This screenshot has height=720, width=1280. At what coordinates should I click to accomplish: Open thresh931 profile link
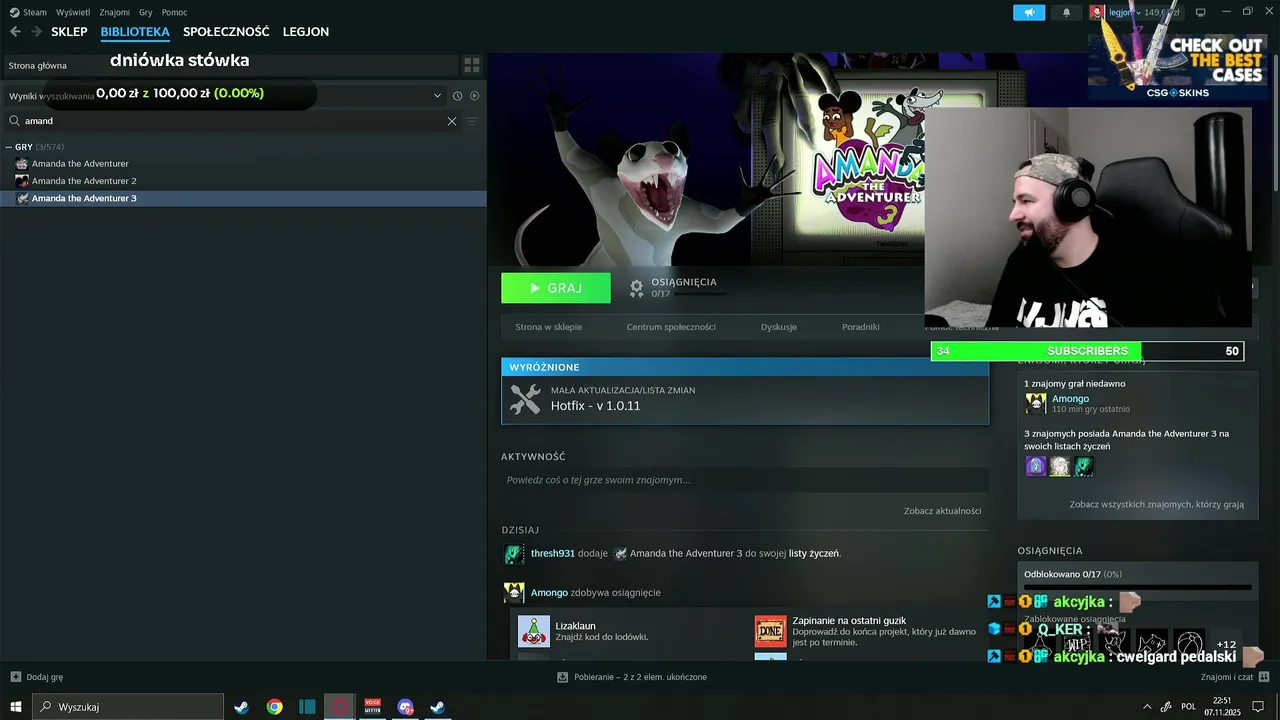(553, 553)
